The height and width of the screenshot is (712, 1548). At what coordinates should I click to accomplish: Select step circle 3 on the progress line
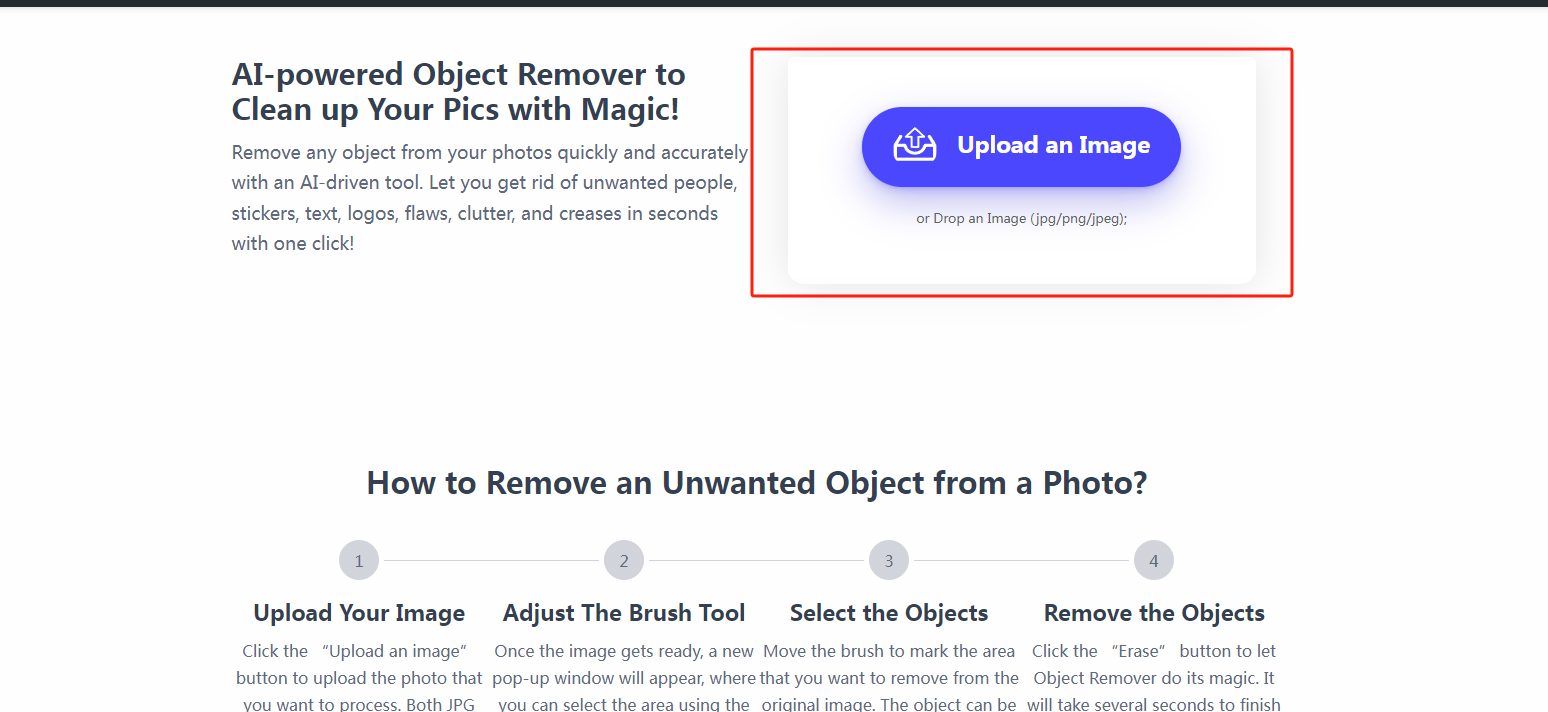(889, 560)
